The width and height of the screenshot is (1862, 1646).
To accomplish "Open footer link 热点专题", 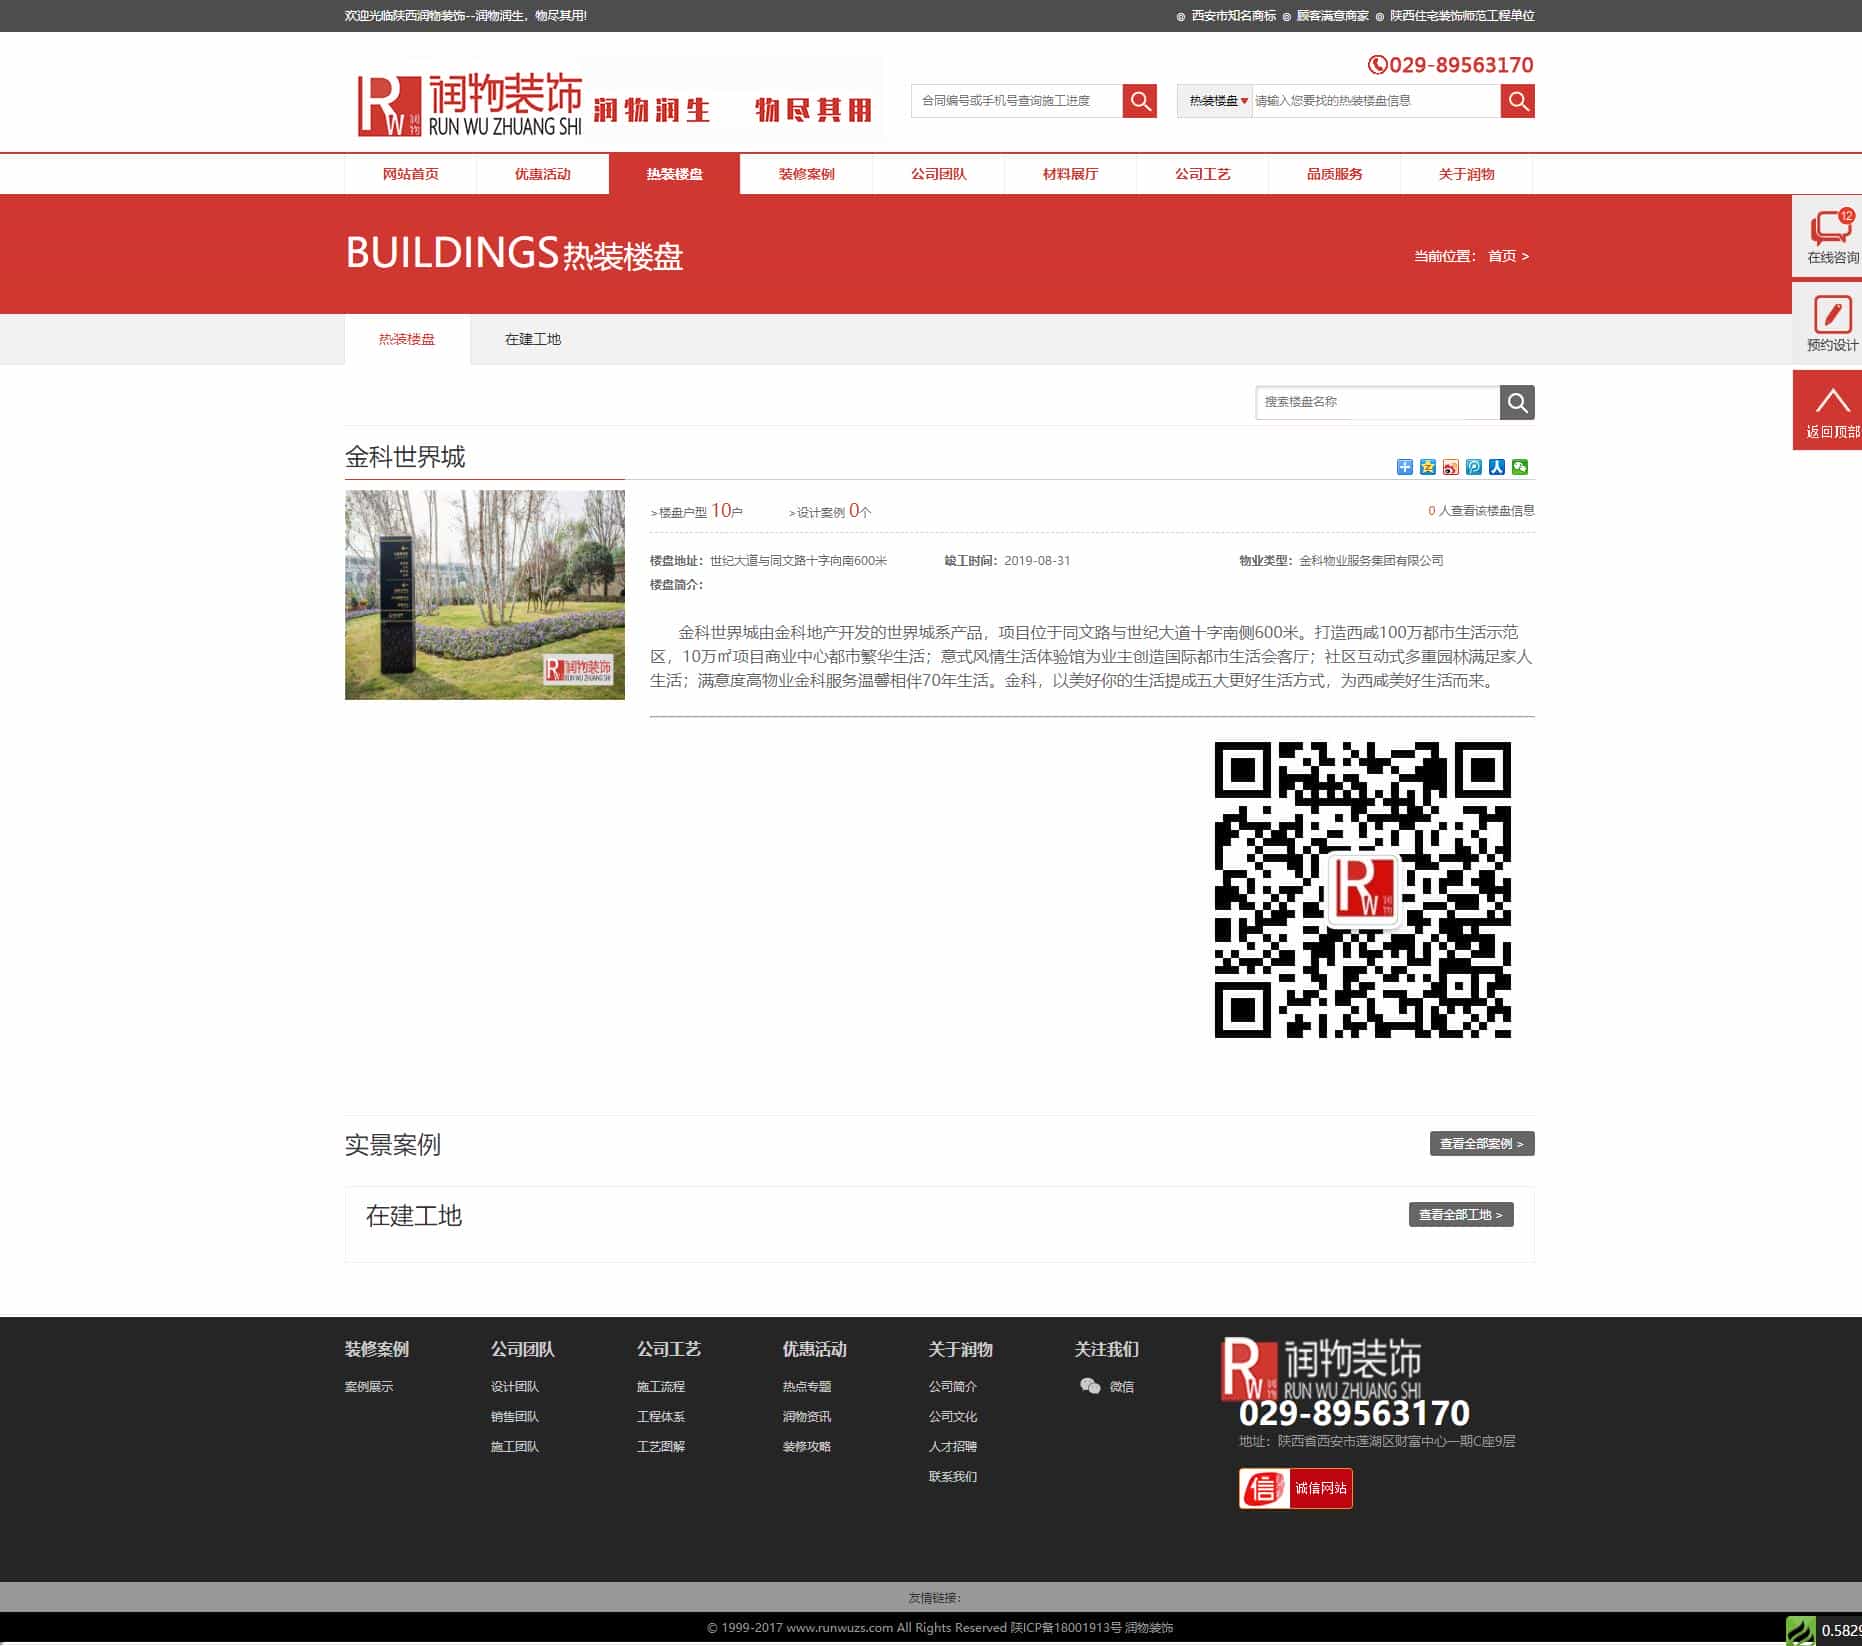I will [x=807, y=1386].
